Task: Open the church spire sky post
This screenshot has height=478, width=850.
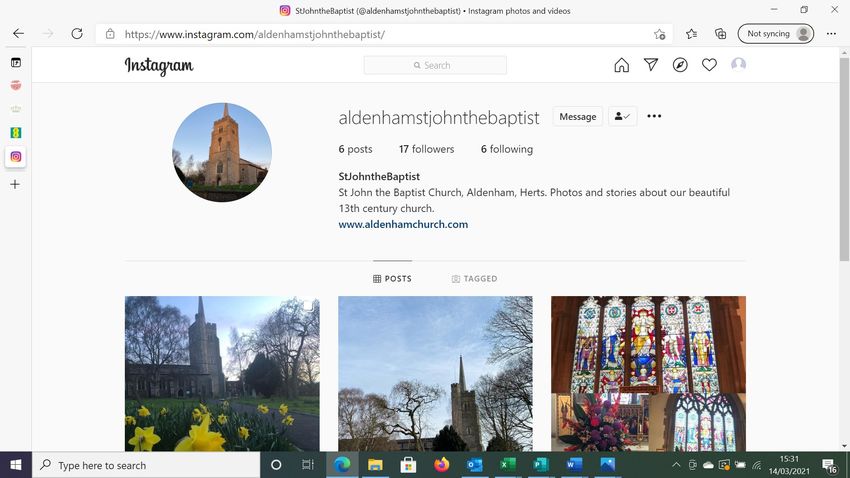Action: [435, 373]
